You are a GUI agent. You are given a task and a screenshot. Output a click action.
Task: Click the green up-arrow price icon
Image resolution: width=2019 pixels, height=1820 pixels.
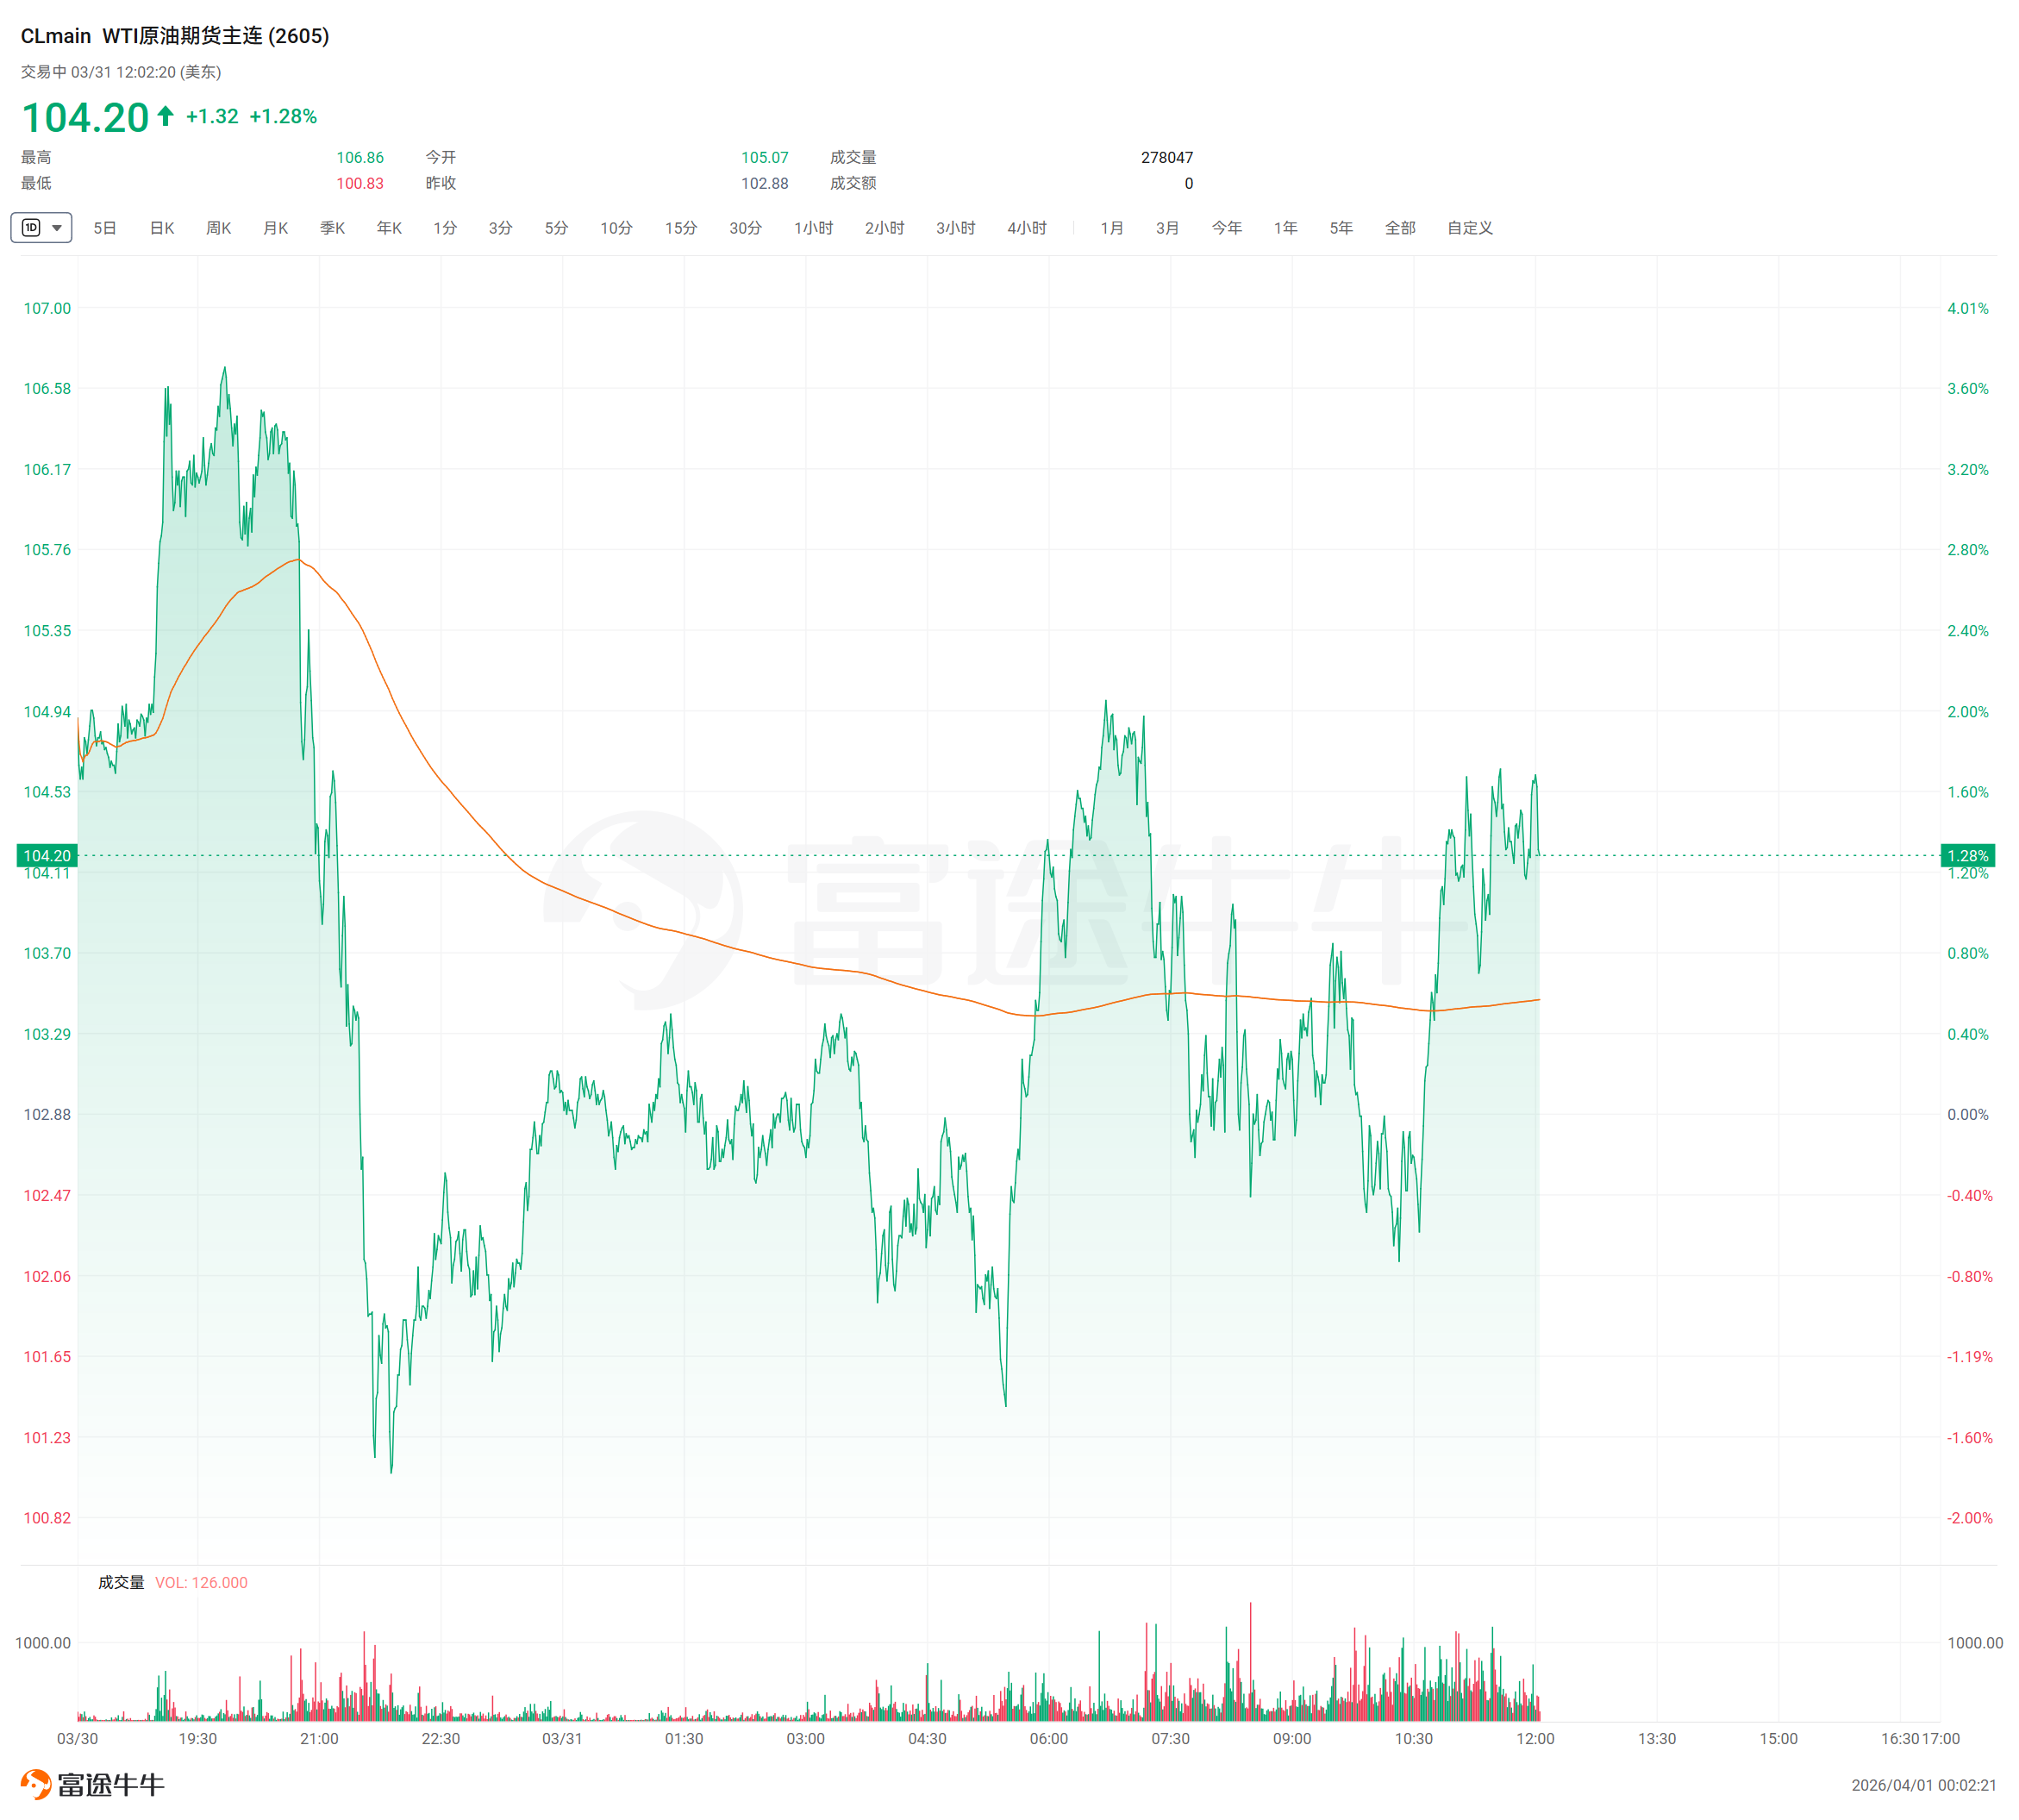tap(166, 116)
